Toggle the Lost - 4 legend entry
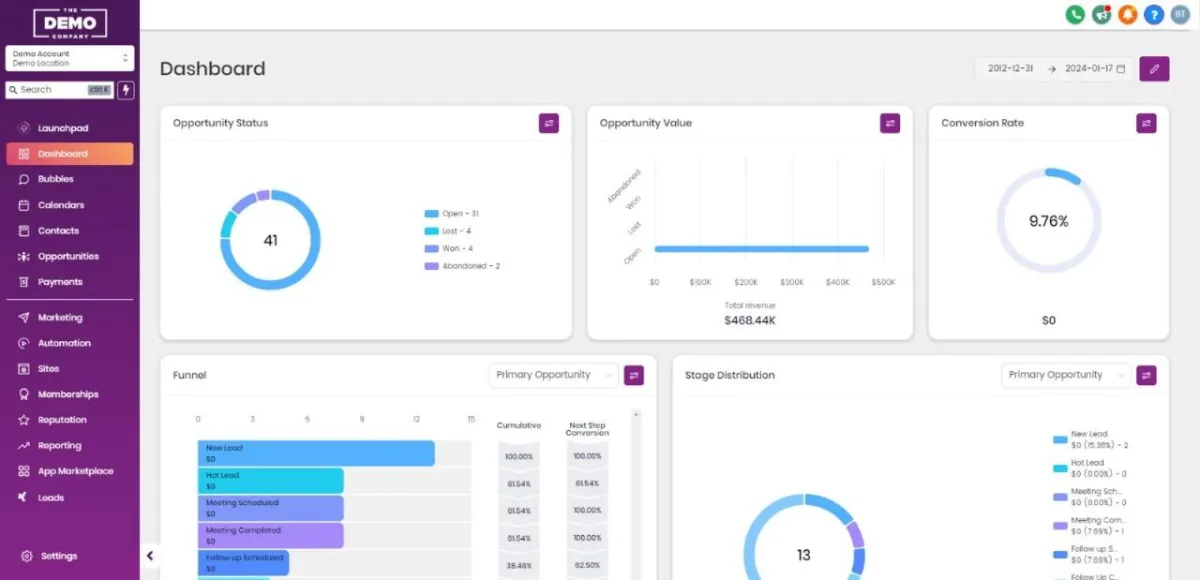Screen dimensions: 1200x580 click(x=448, y=231)
